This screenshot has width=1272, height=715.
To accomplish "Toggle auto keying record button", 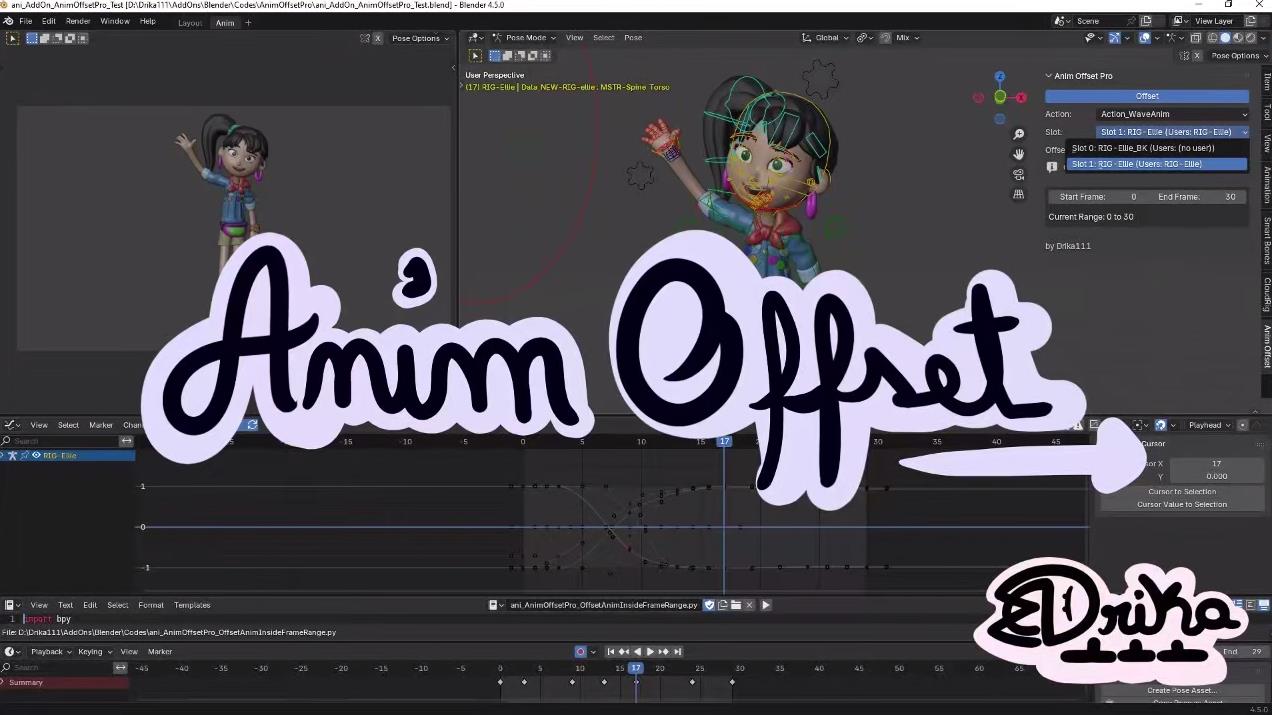I will pyautogui.click(x=580, y=652).
